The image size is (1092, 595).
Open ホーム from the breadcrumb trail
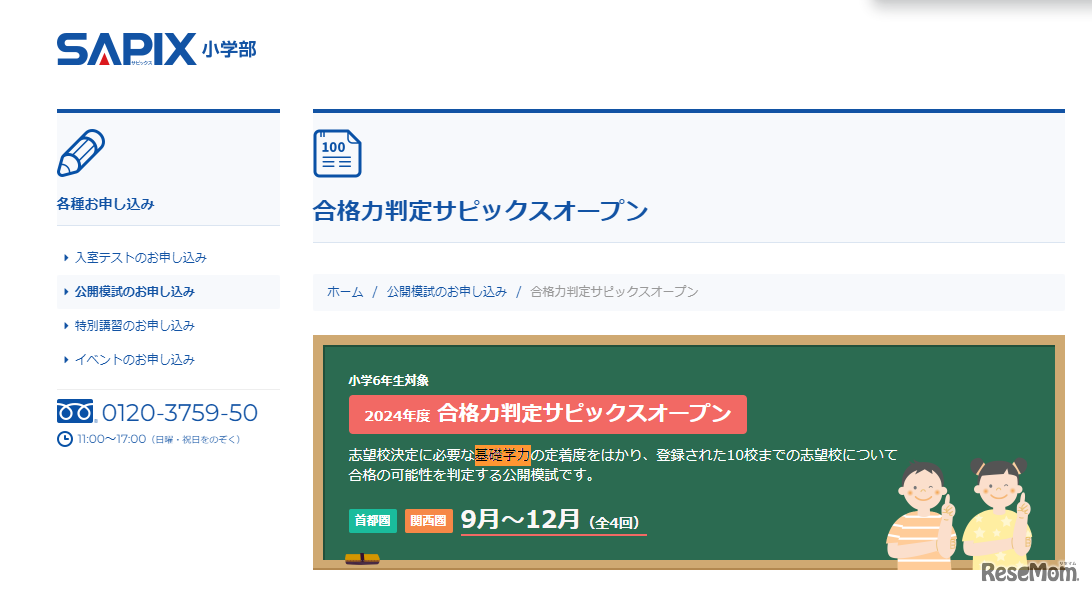pos(343,291)
